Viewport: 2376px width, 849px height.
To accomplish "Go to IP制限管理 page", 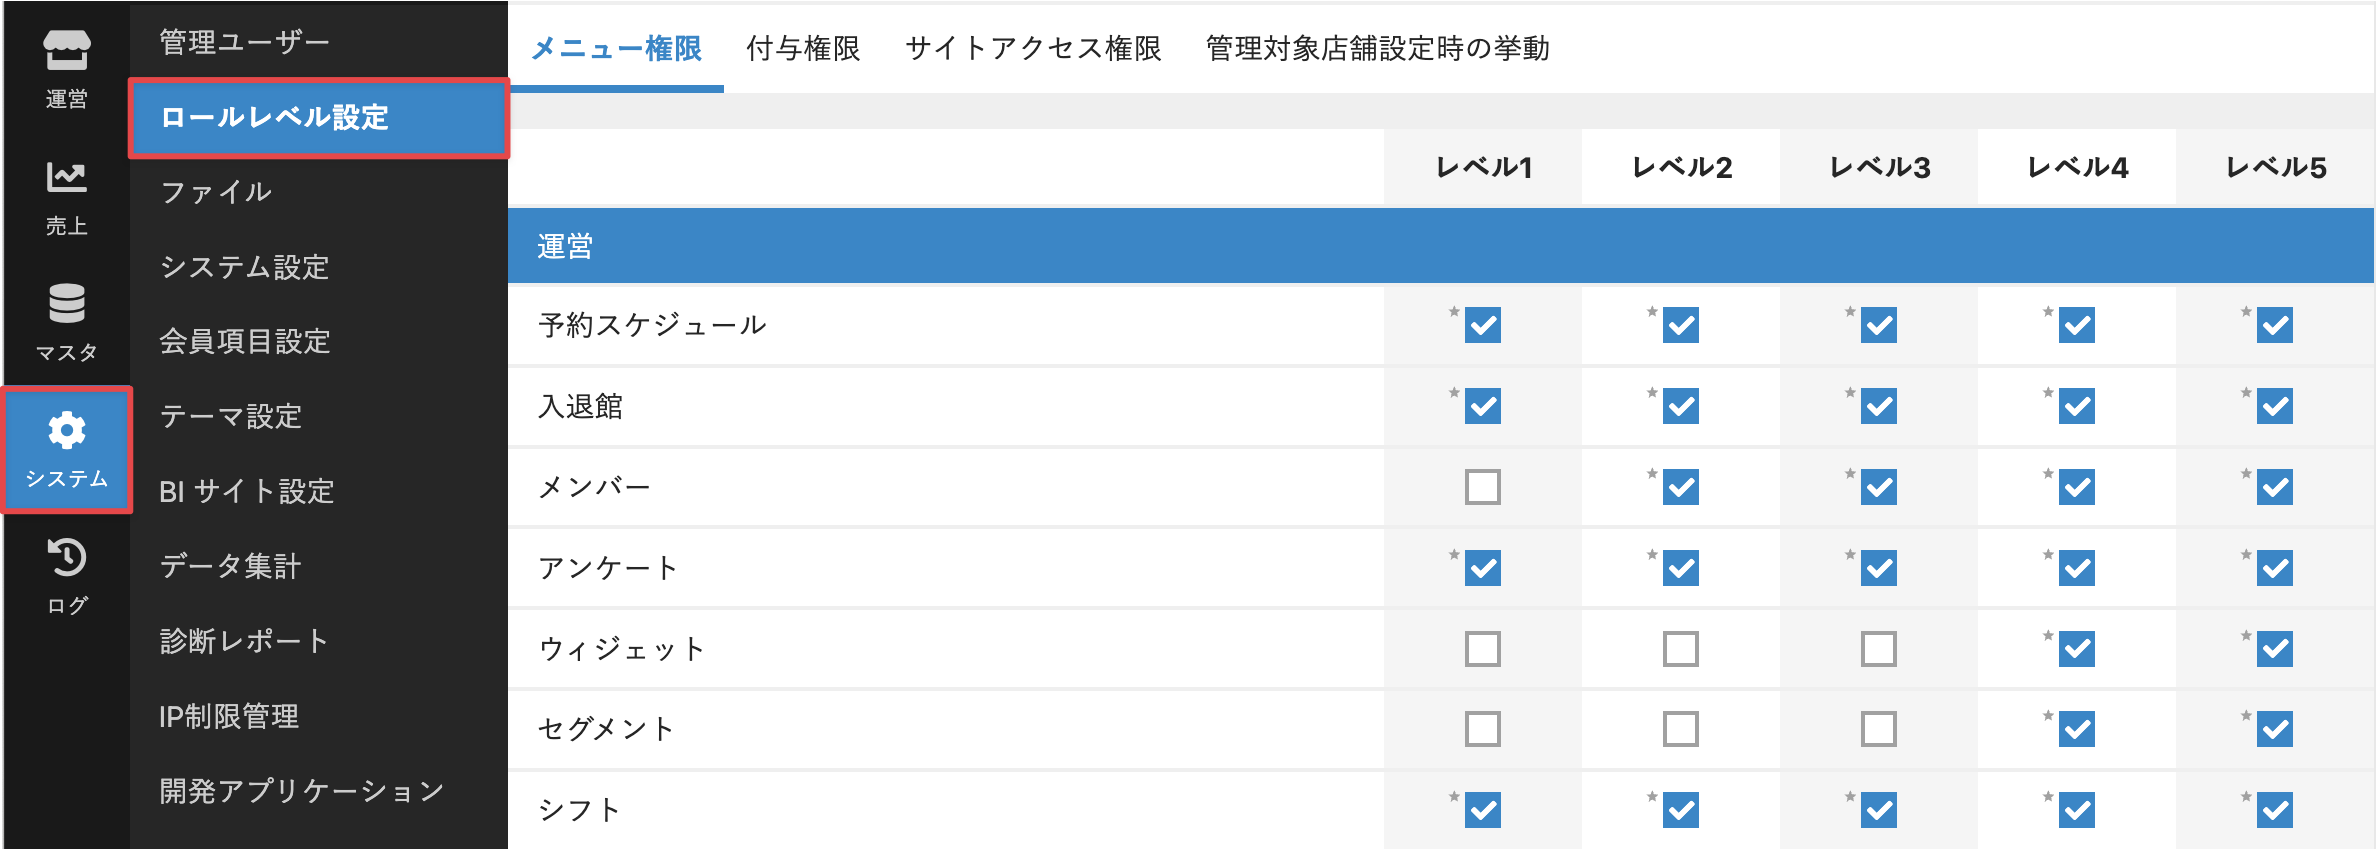I will pyautogui.click(x=229, y=716).
